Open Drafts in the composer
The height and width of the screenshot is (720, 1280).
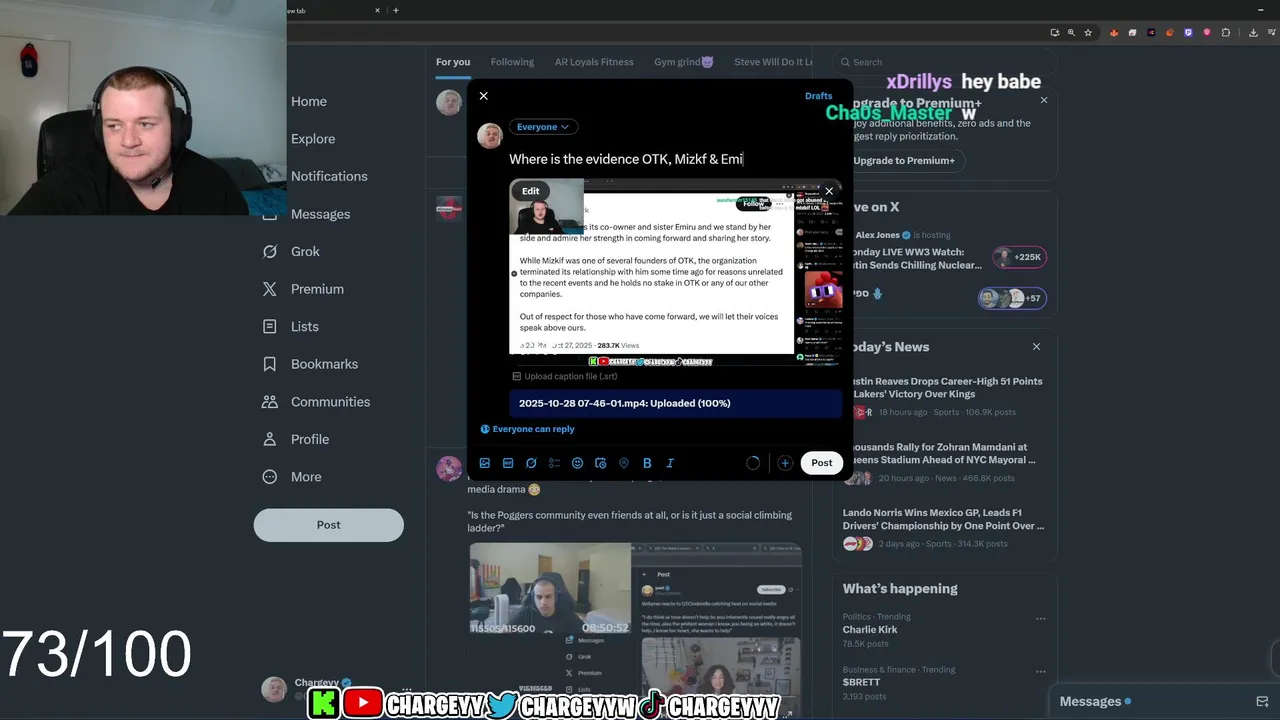818,96
